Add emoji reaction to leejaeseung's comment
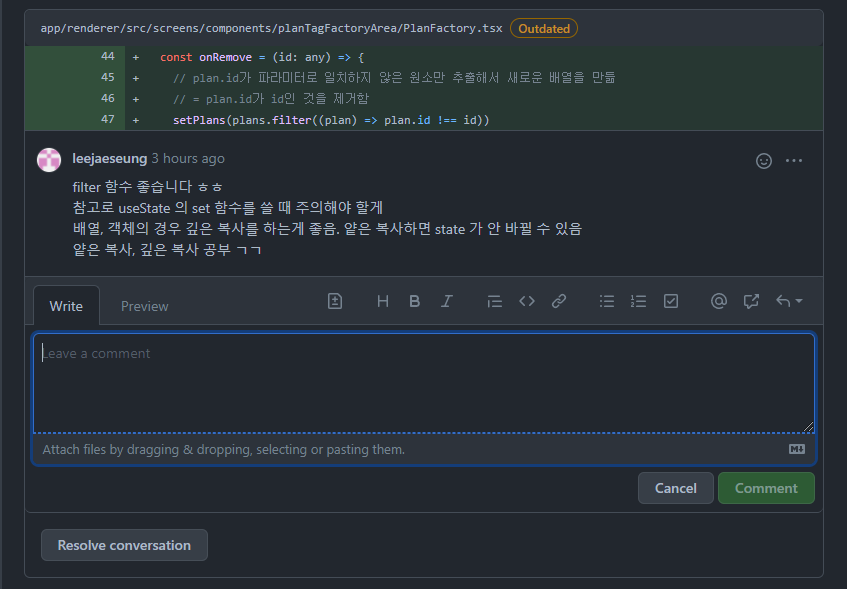The image size is (847, 589). click(x=764, y=161)
